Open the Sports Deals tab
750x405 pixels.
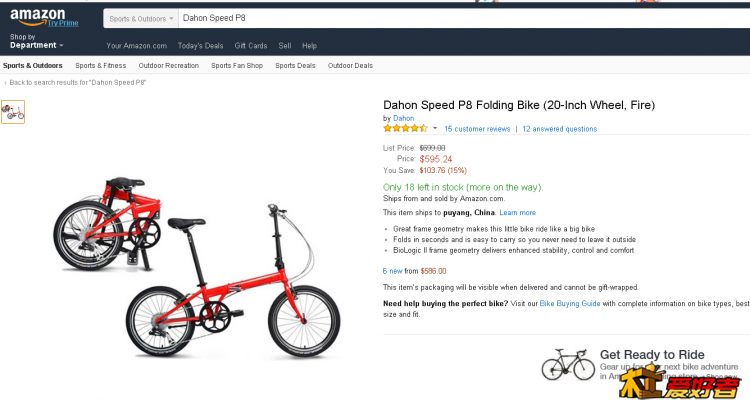click(x=295, y=66)
